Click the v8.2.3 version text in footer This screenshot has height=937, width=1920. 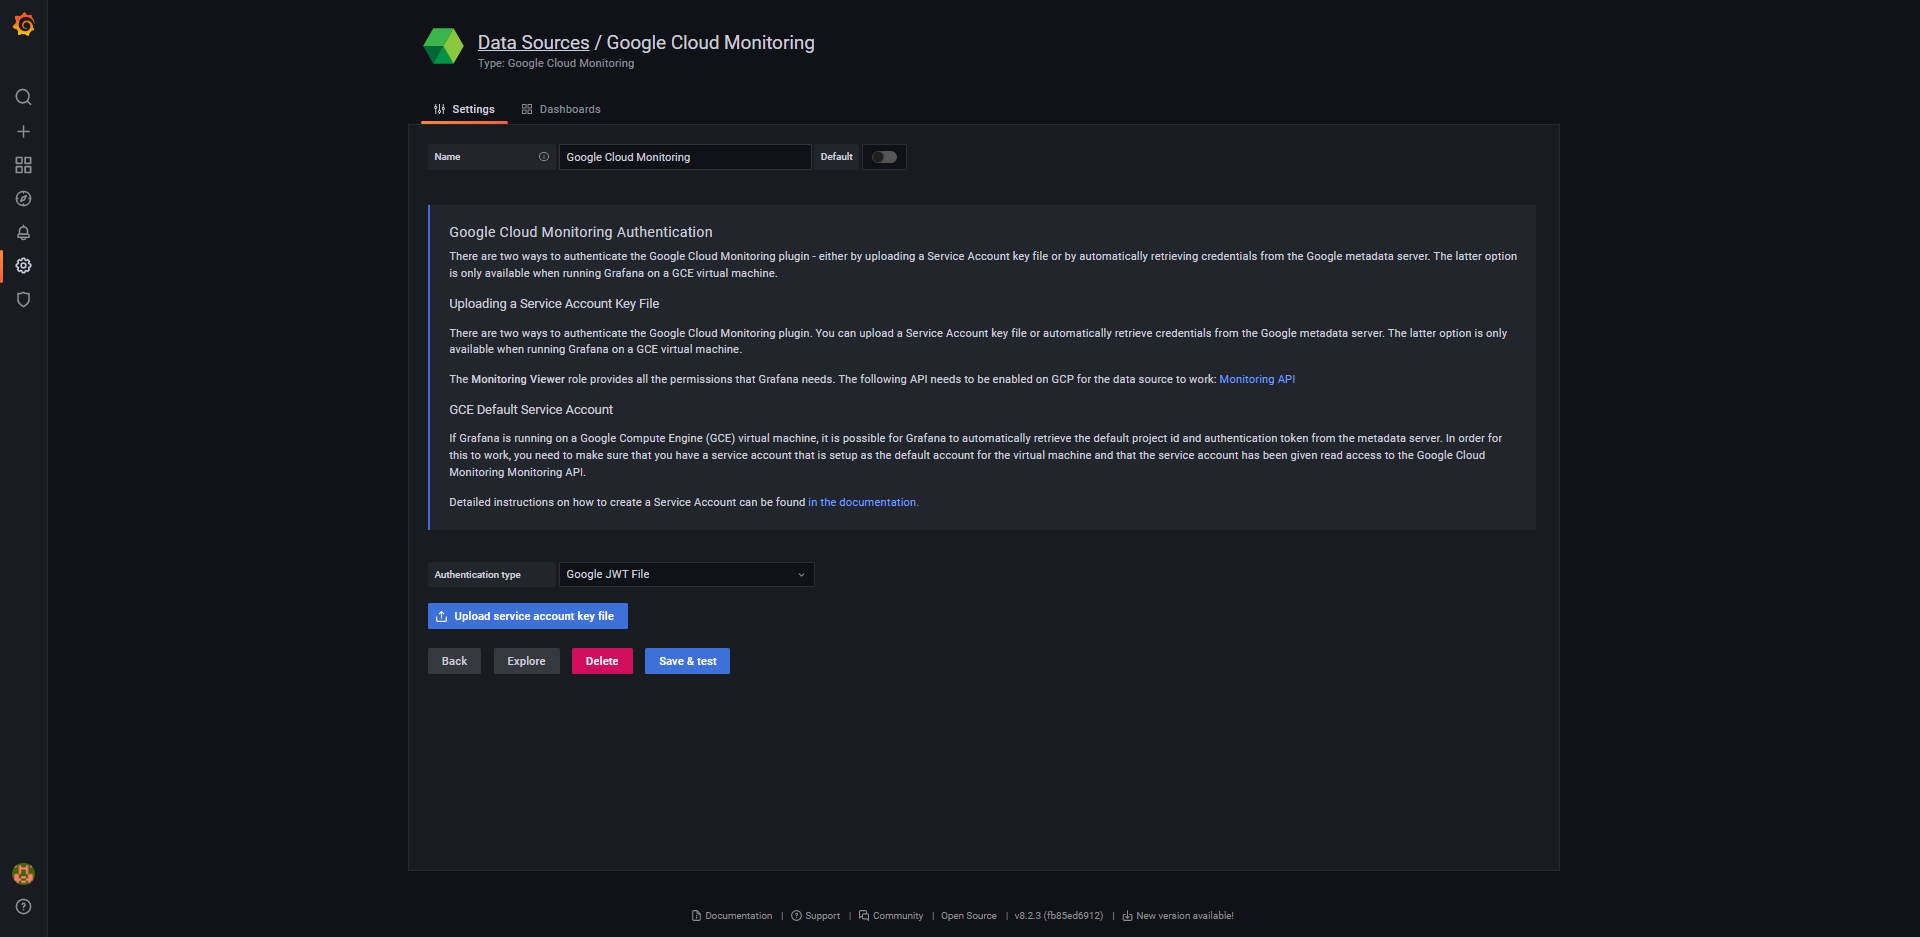click(1059, 916)
